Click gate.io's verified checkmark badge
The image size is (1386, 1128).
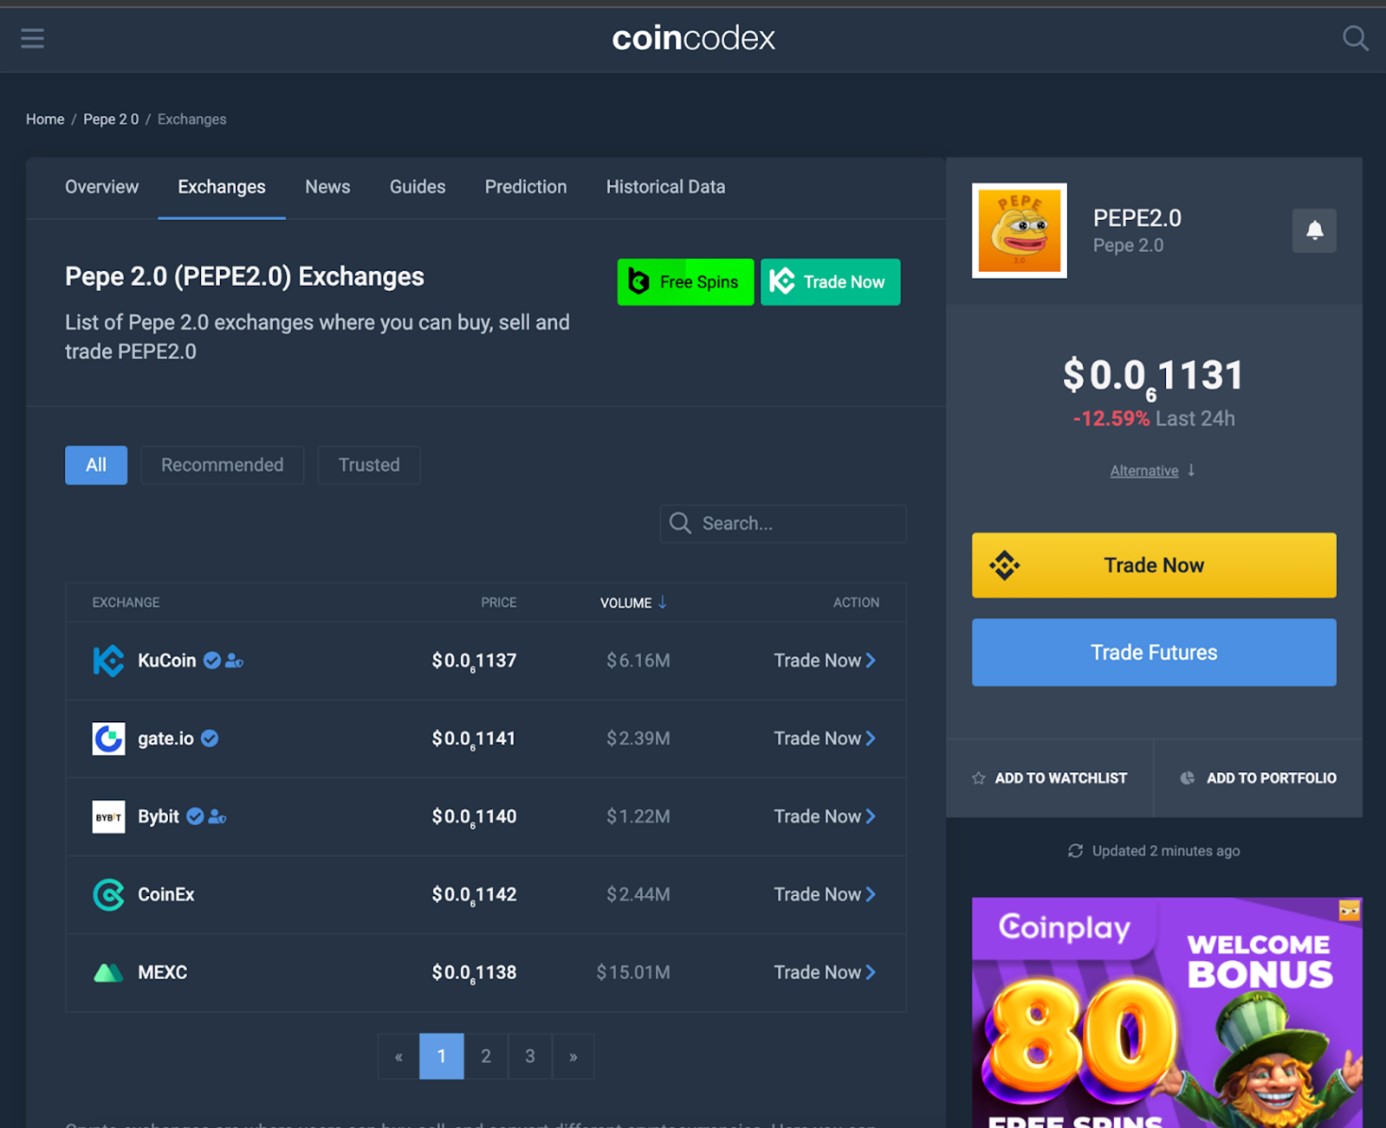click(x=209, y=738)
